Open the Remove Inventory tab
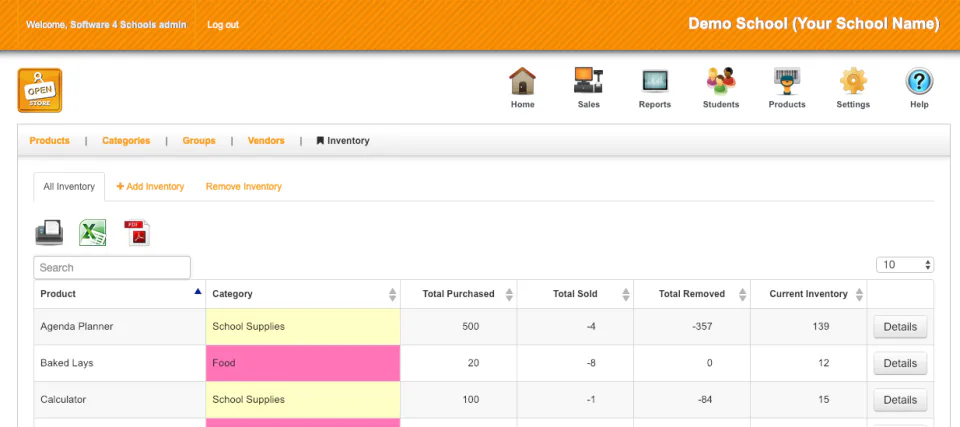The image size is (960, 427). pos(244,186)
